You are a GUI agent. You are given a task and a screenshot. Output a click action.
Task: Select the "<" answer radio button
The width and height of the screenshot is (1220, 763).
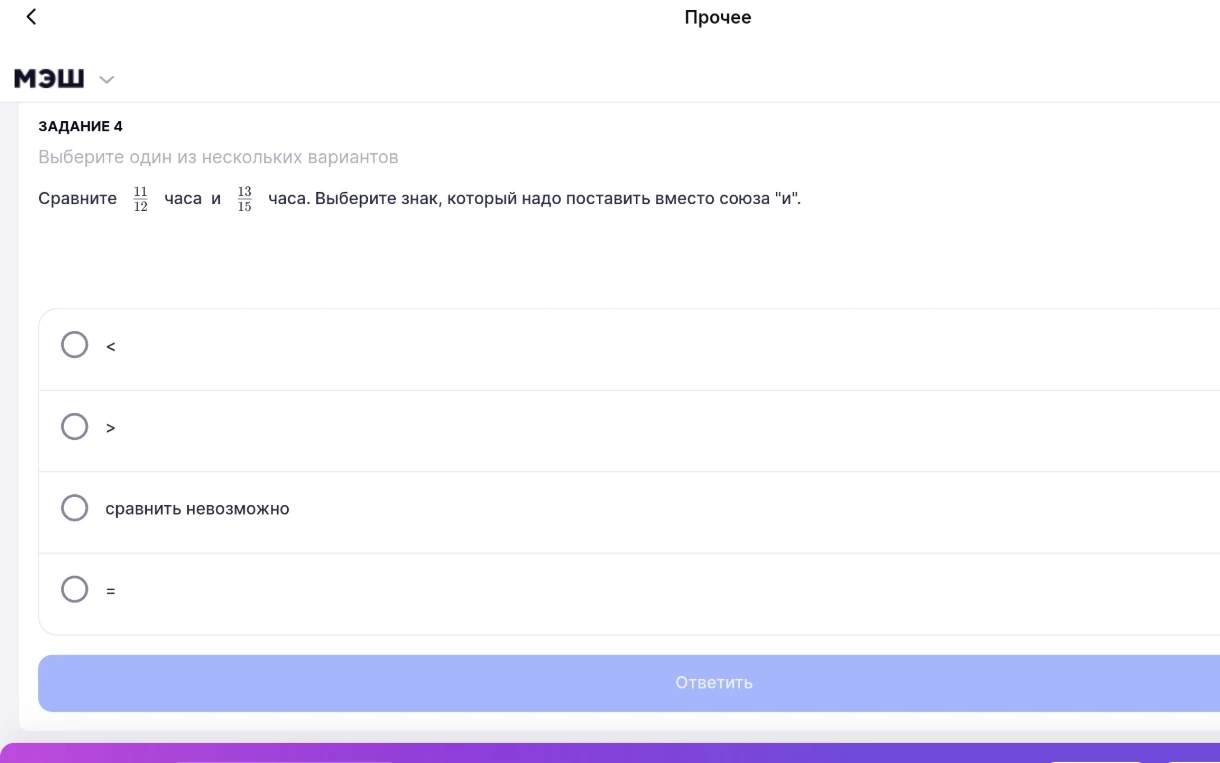[75, 345]
